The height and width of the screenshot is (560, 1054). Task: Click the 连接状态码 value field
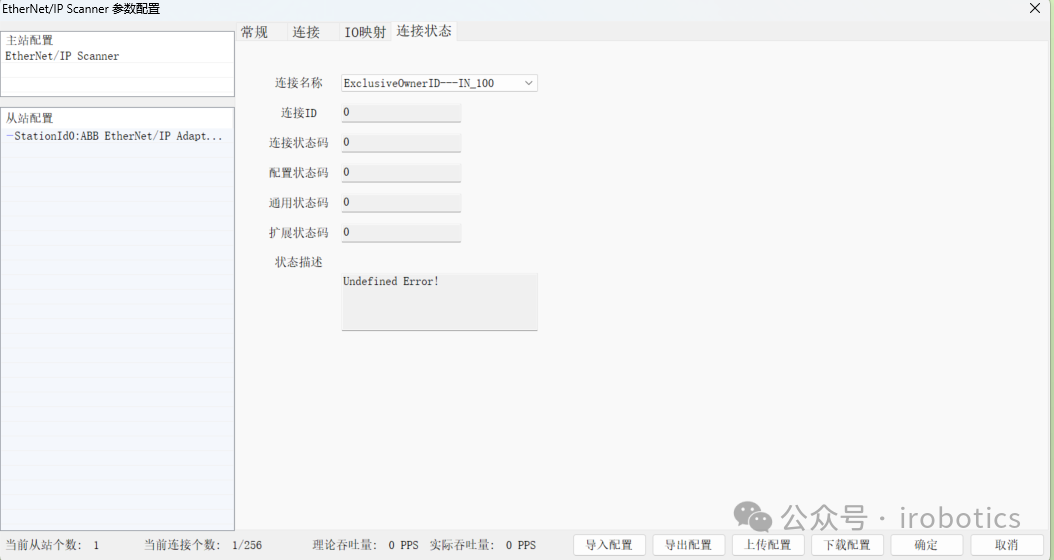[x=401, y=143]
